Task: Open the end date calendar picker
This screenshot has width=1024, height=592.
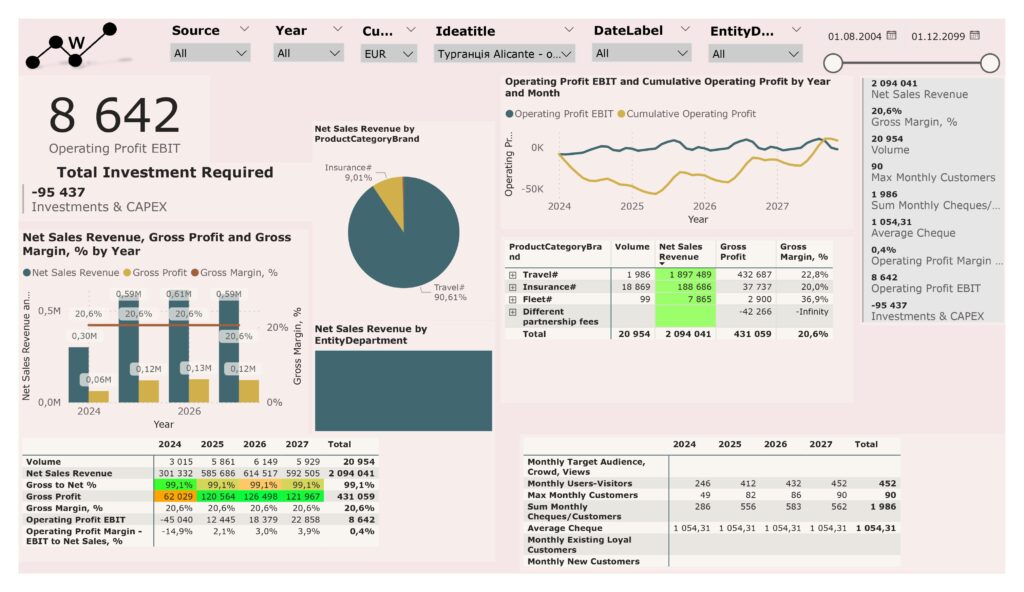Action: [x=974, y=36]
